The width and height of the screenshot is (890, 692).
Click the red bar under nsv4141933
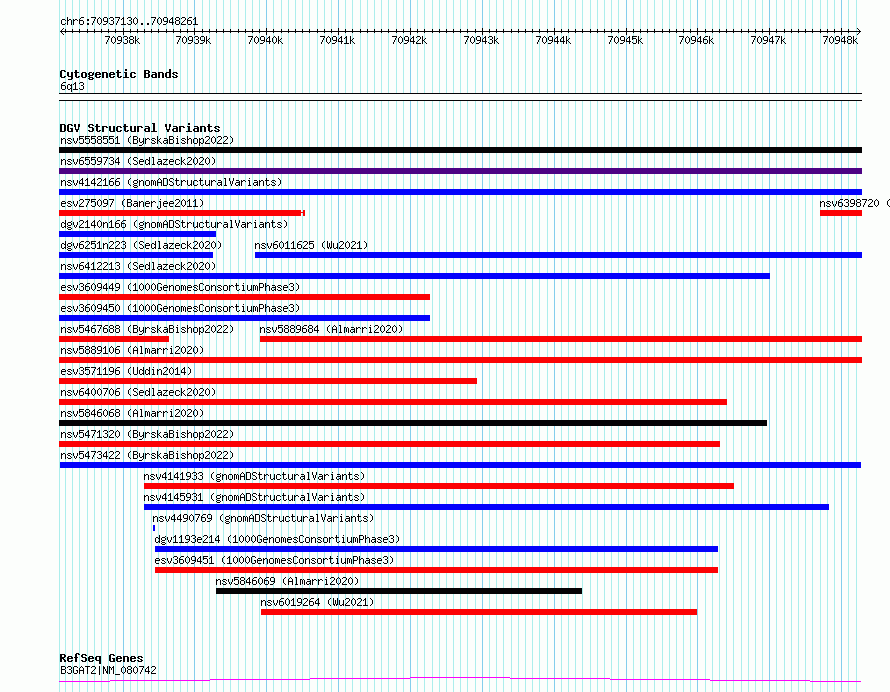[439, 487]
